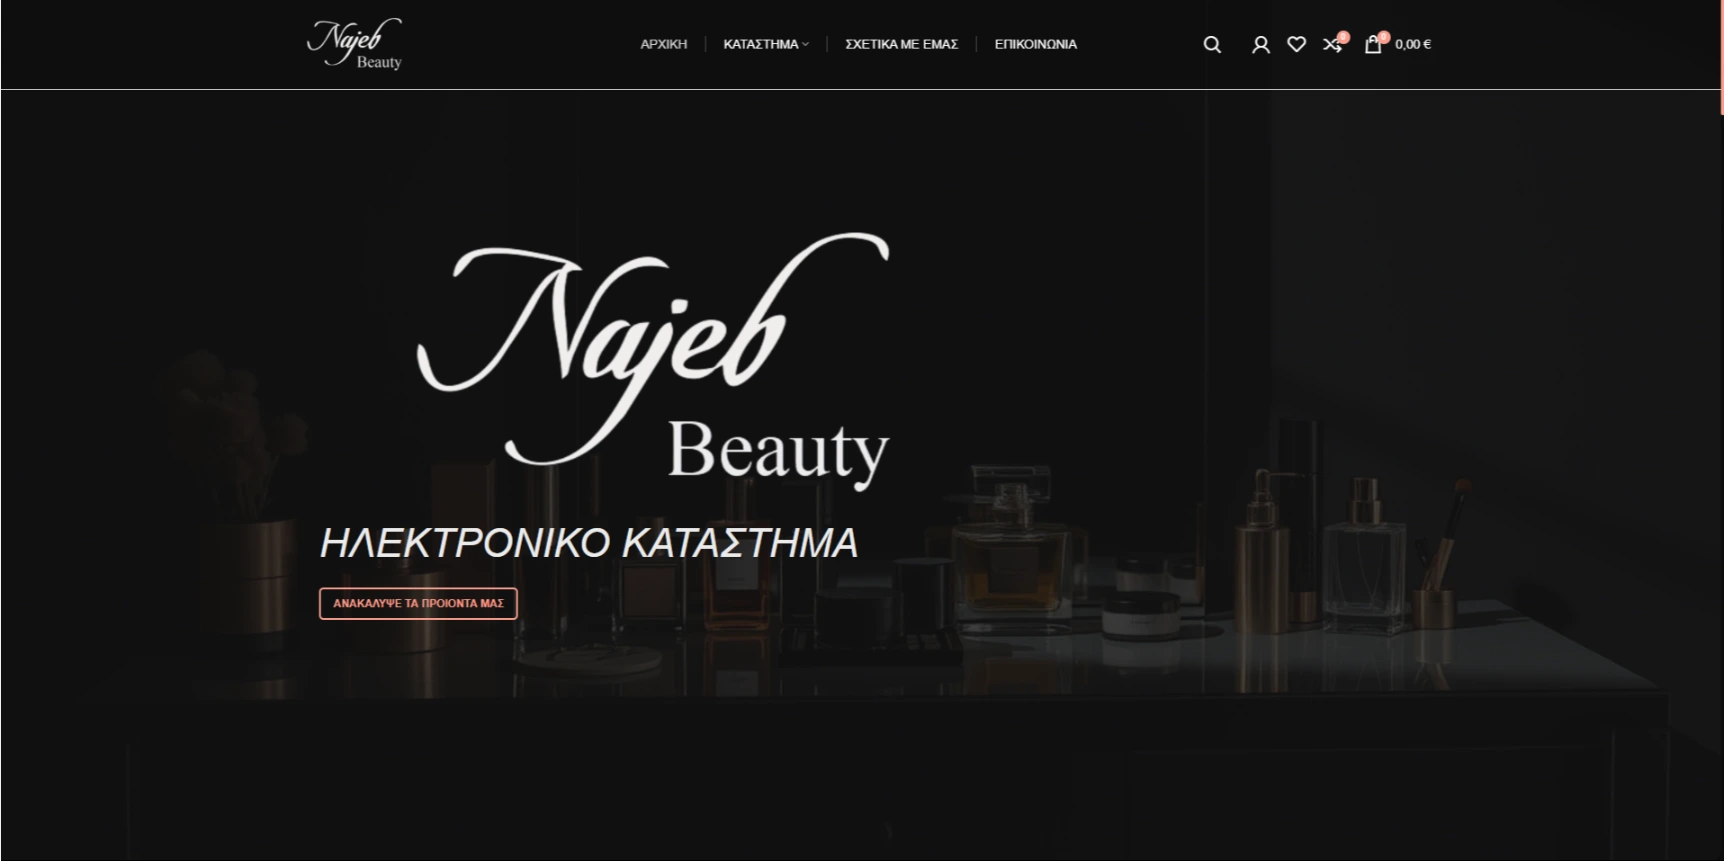The image size is (1724, 861).
Task: Navigate to the ΕΠΙΚΟΙΝΩΝΙΑ page
Action: (1035, 44)
